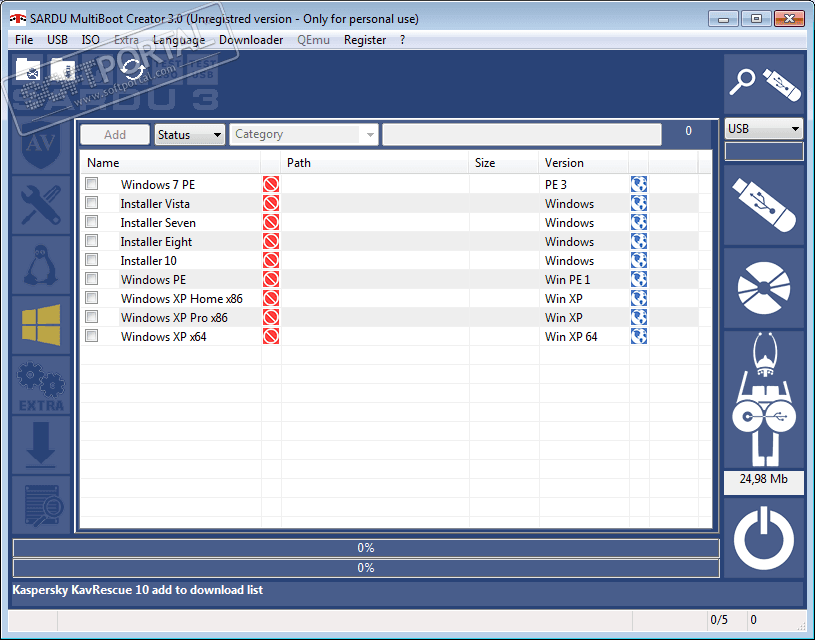Click the wide text field beside Category
Viewport: 815px width, 640px height.
(x=522, y=135)
